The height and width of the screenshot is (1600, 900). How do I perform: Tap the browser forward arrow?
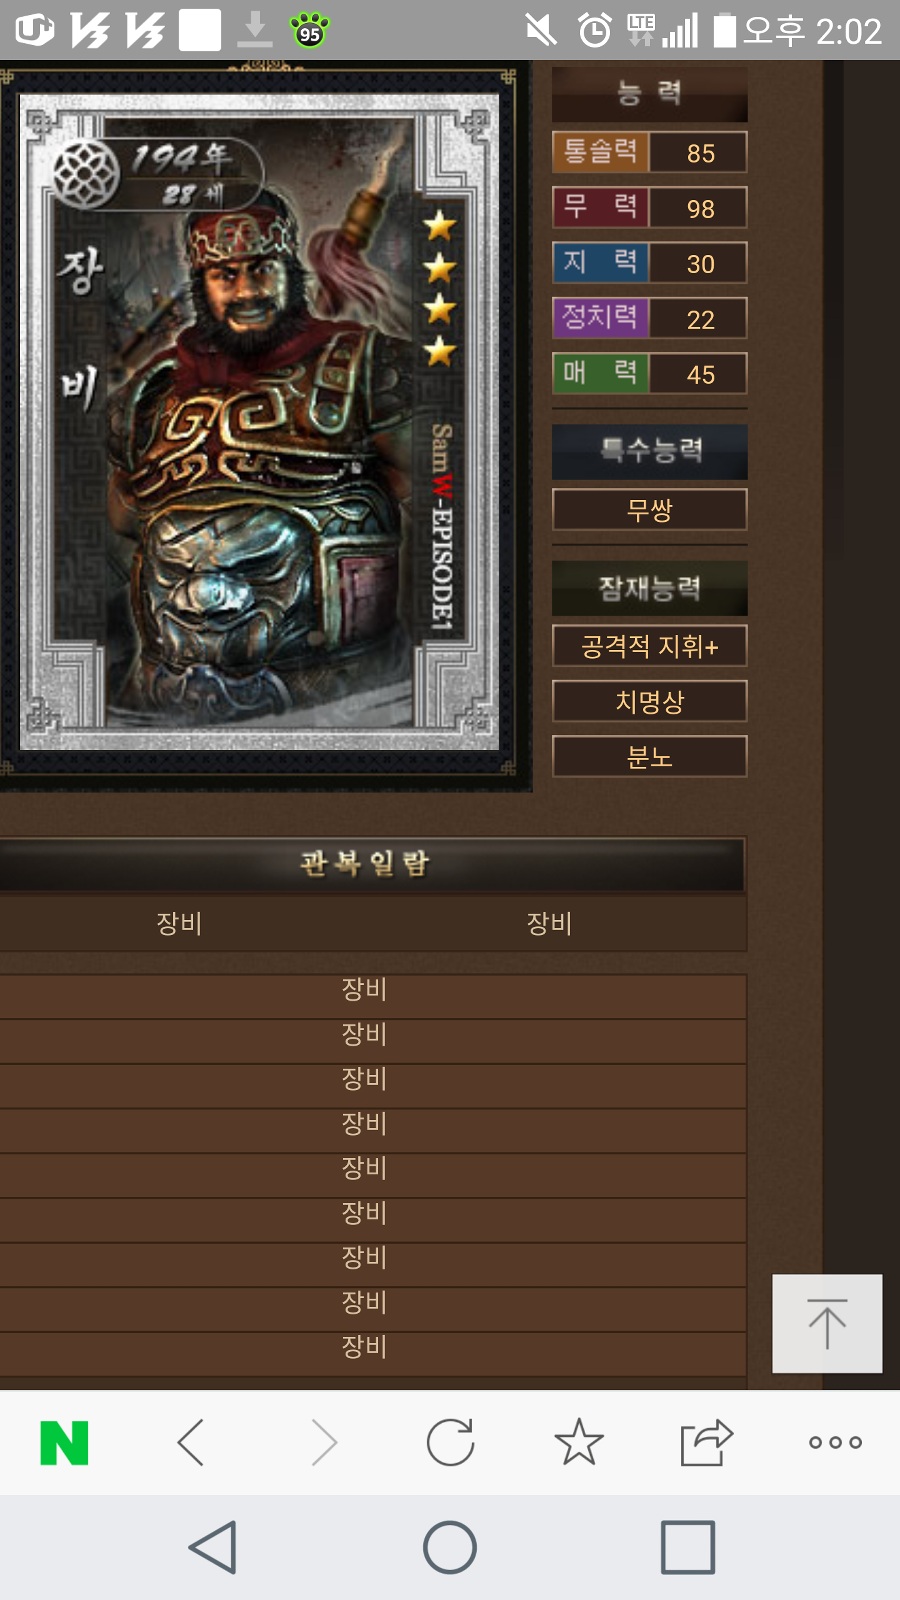click(x=324, y=1443)
